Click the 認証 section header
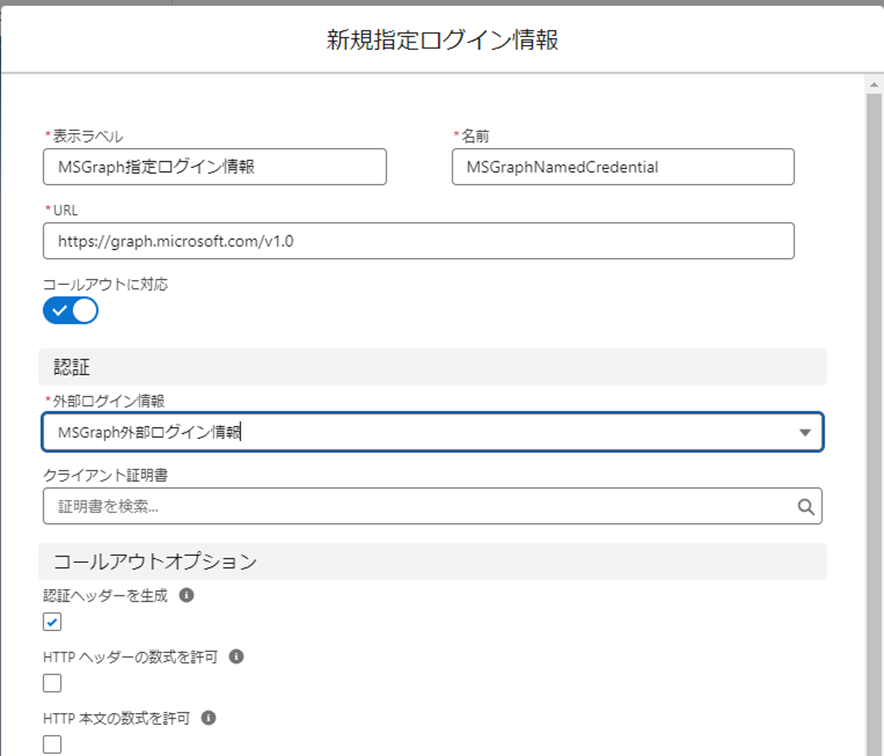This screenshot has height=756, width=884. 432,367
